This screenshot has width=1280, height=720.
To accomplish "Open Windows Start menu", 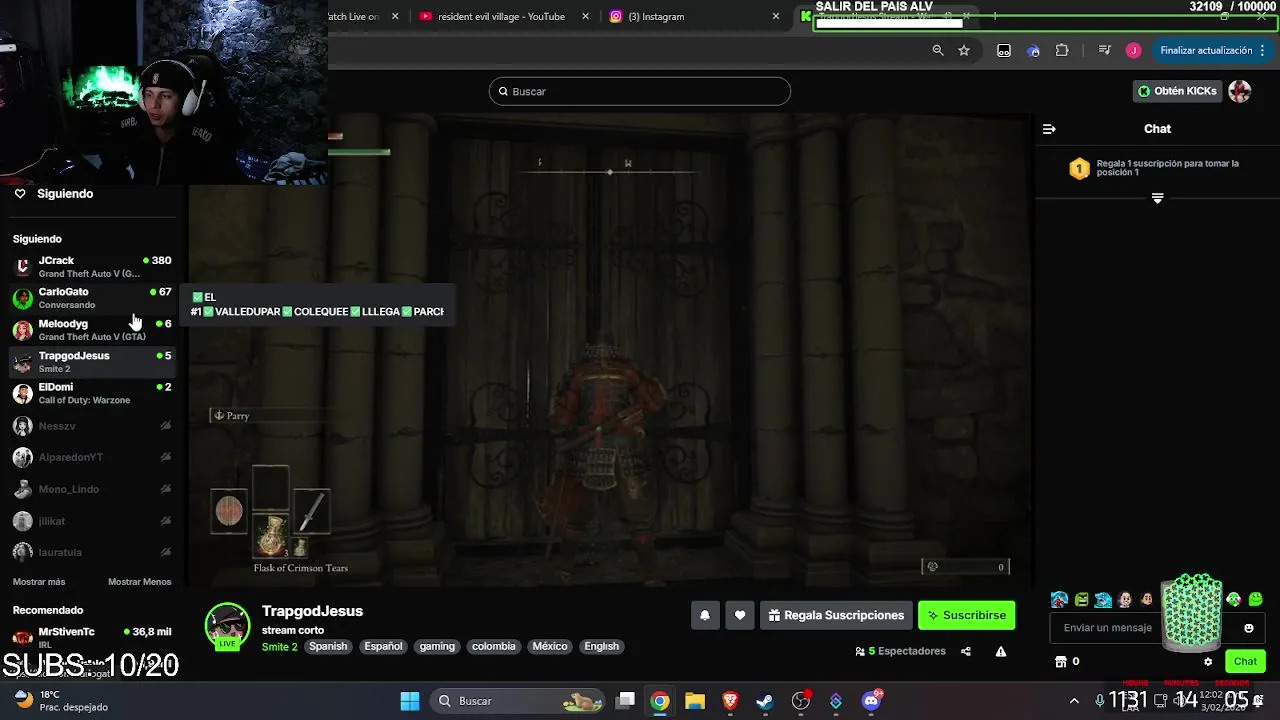I will 410,701.
